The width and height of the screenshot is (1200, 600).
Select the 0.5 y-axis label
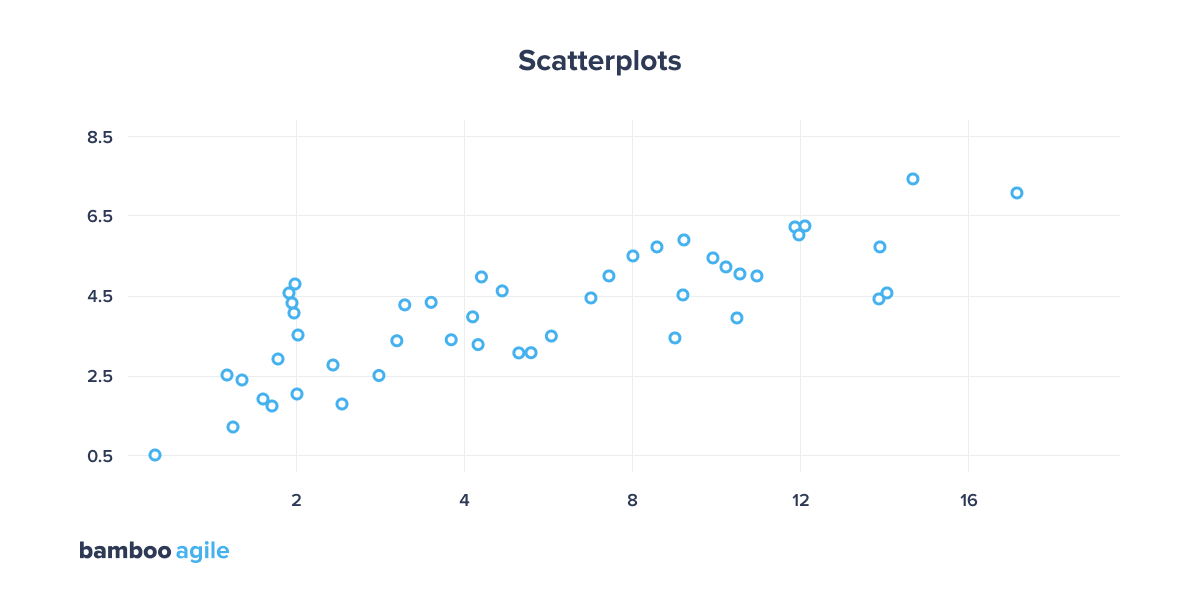[x=99, y=456]
